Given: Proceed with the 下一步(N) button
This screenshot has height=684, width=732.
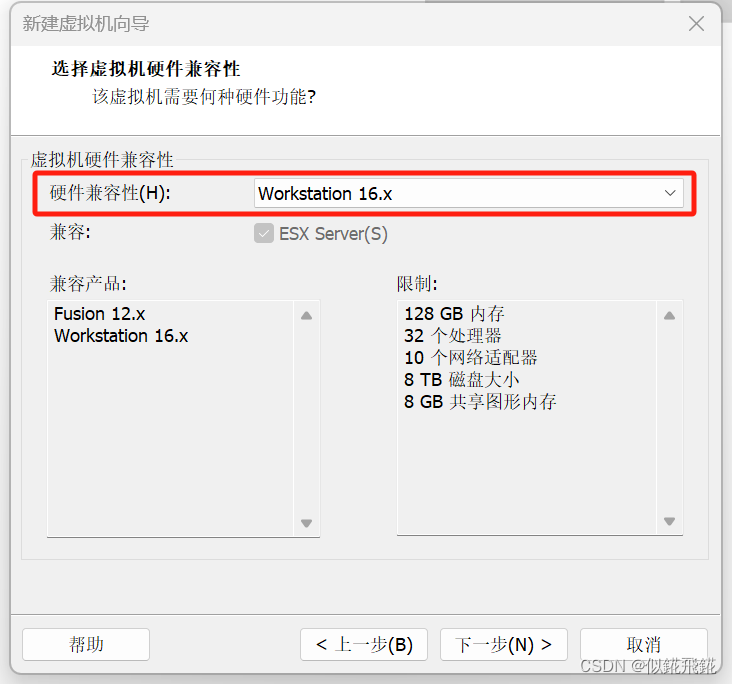Looking at the screenshot, I should 504,644.
